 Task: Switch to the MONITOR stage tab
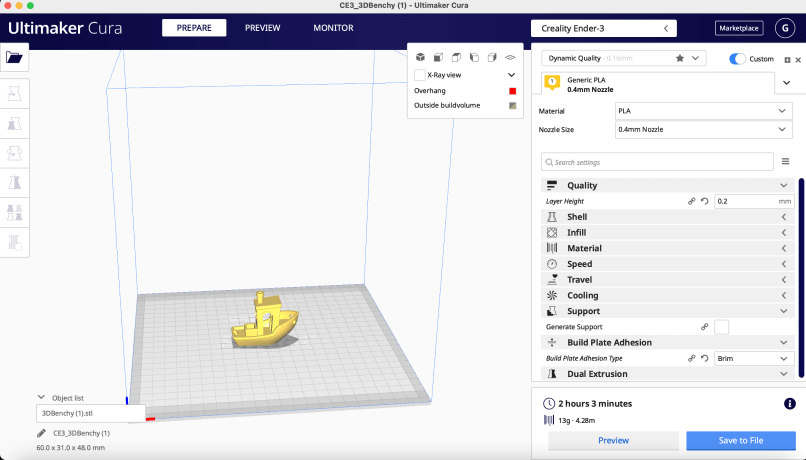coord(333,28)
